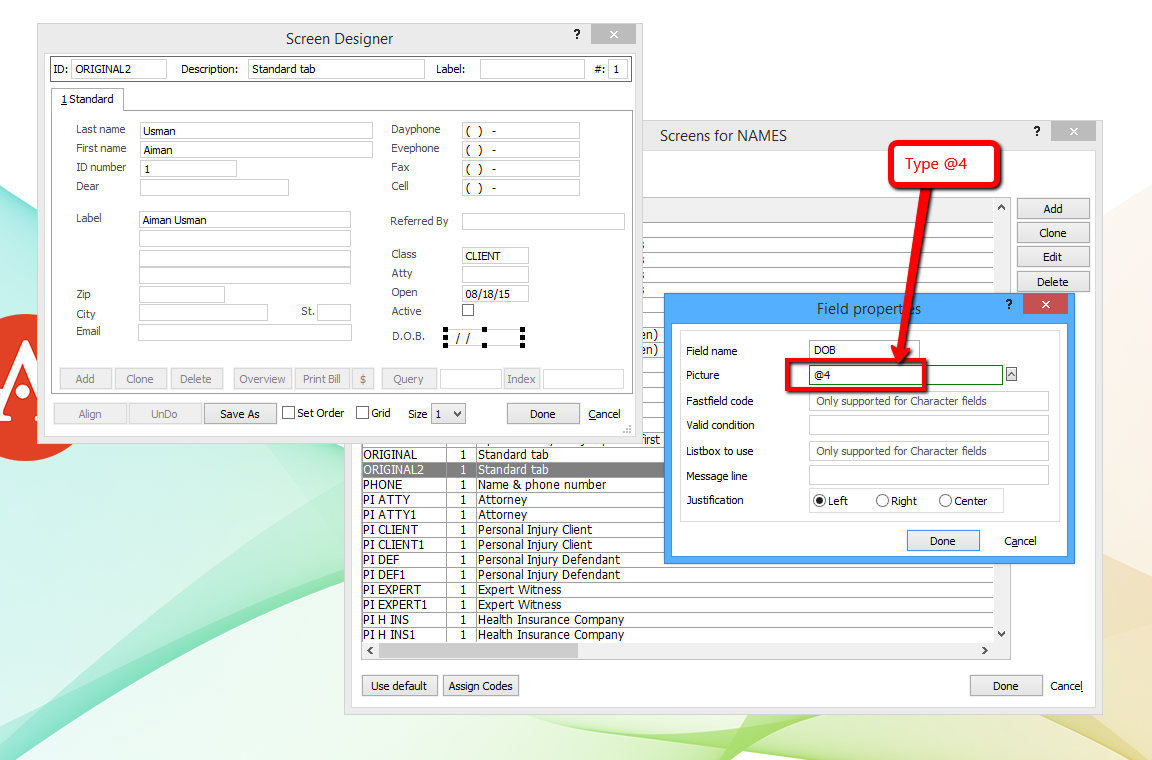Click the Picture input field
This screenshot has width=1152, height=760.
[906, 375]
